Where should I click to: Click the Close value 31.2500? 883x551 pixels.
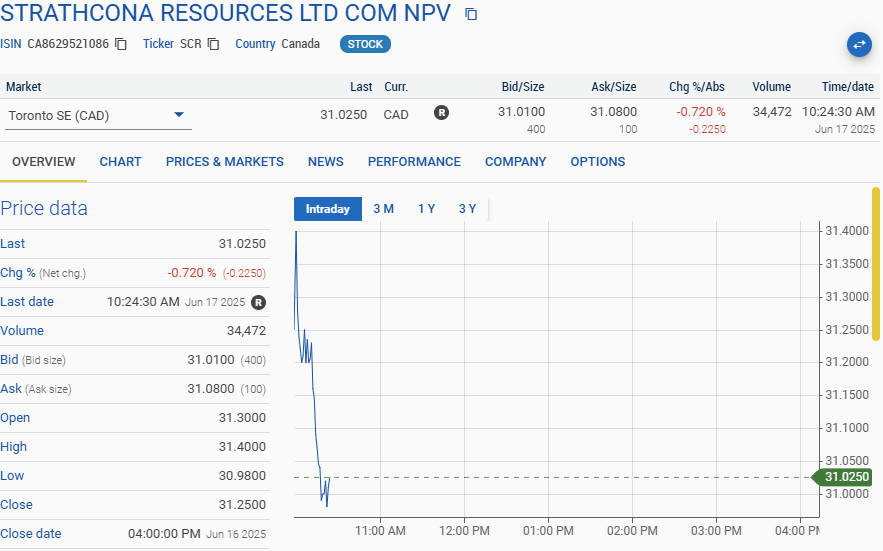[242, 505]
